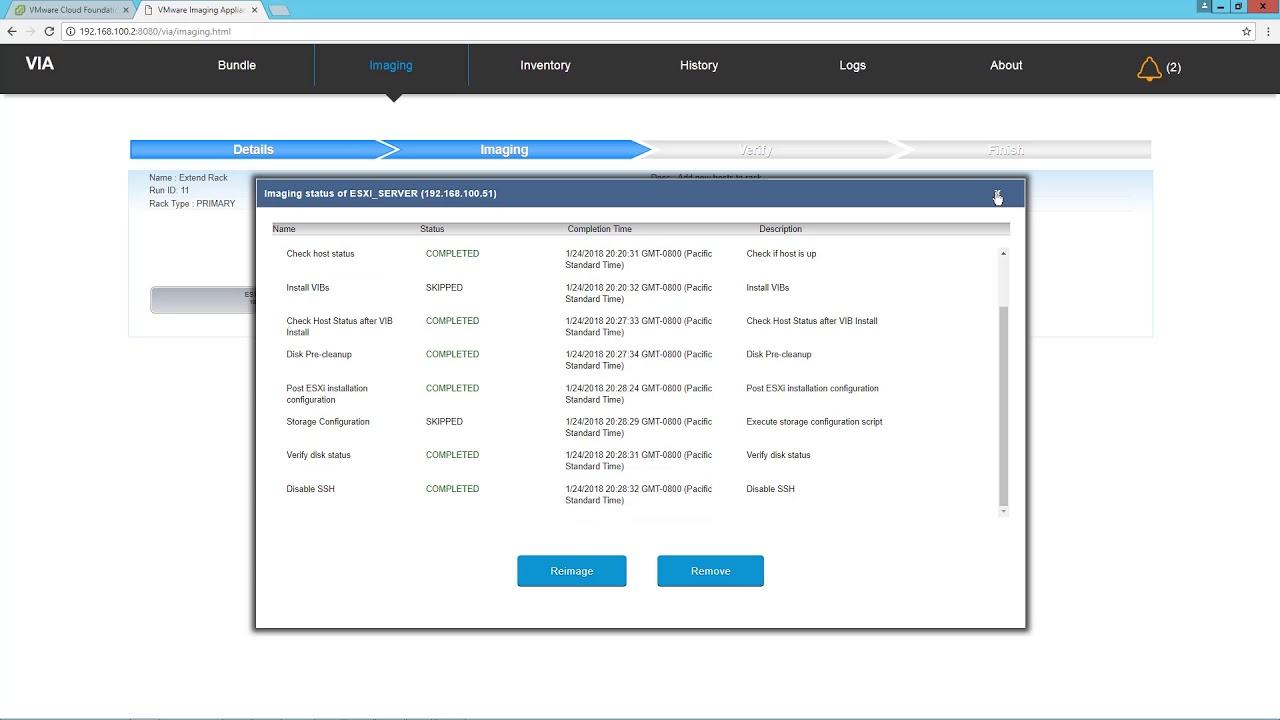Close the VMware Cloud Foundation tab

pyautogui.click(x=126, y=10)
